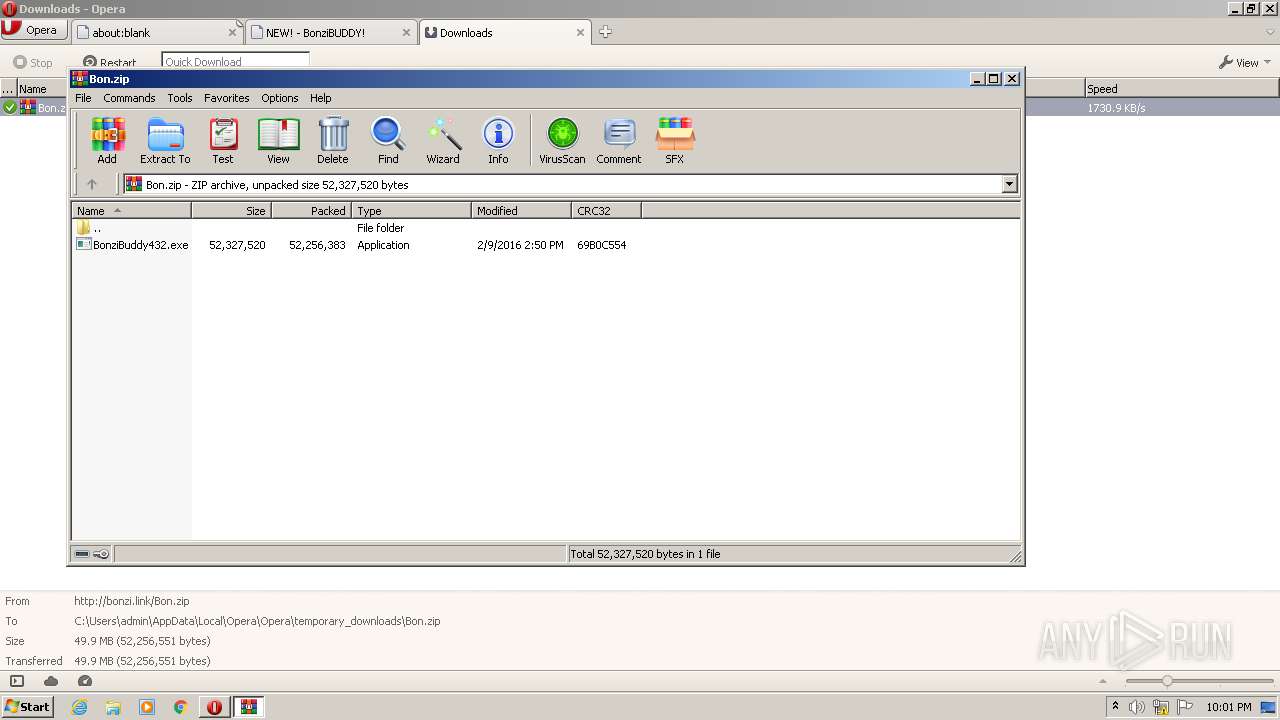This screenshot has height=720, width=1280.
Task: Sort by Type column header
Action: [x=411, y=211]
